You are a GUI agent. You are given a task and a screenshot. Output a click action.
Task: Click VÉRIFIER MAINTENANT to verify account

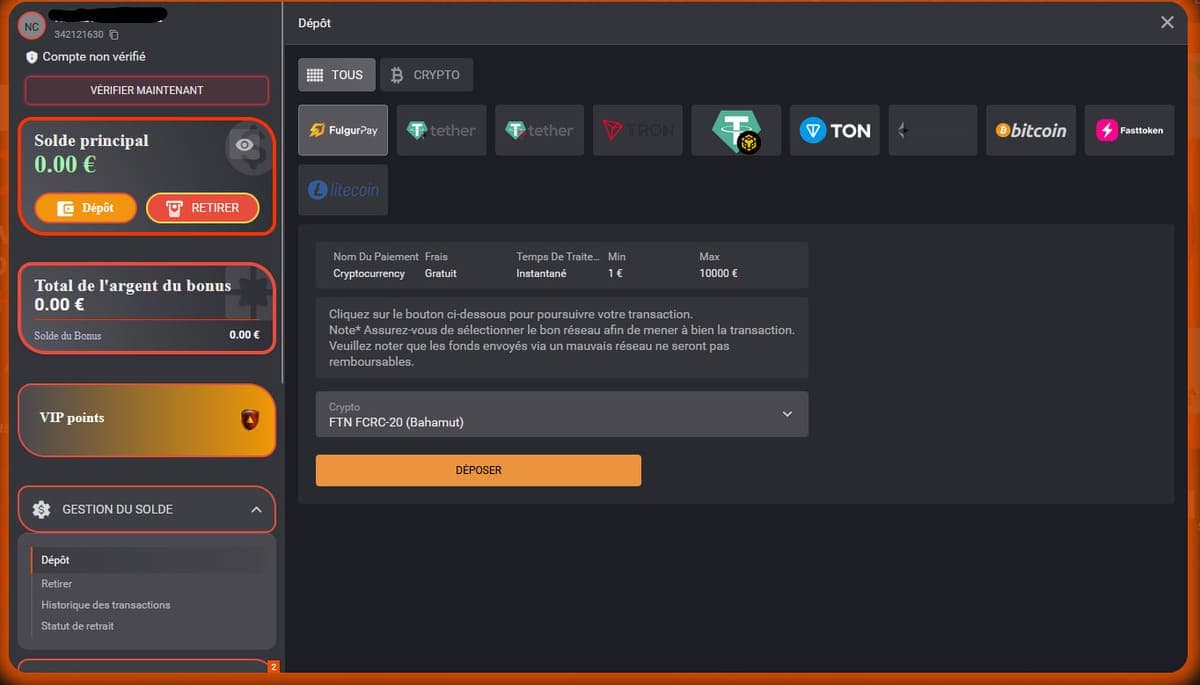click(x=147, y=90)
